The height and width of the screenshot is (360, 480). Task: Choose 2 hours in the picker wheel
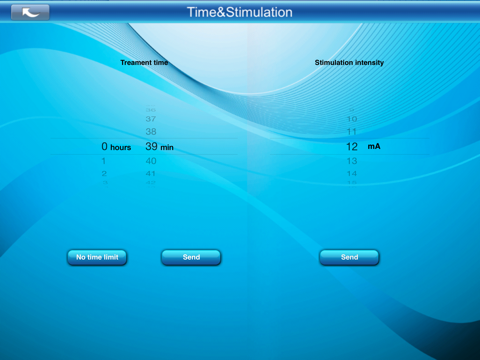point(104,173)
